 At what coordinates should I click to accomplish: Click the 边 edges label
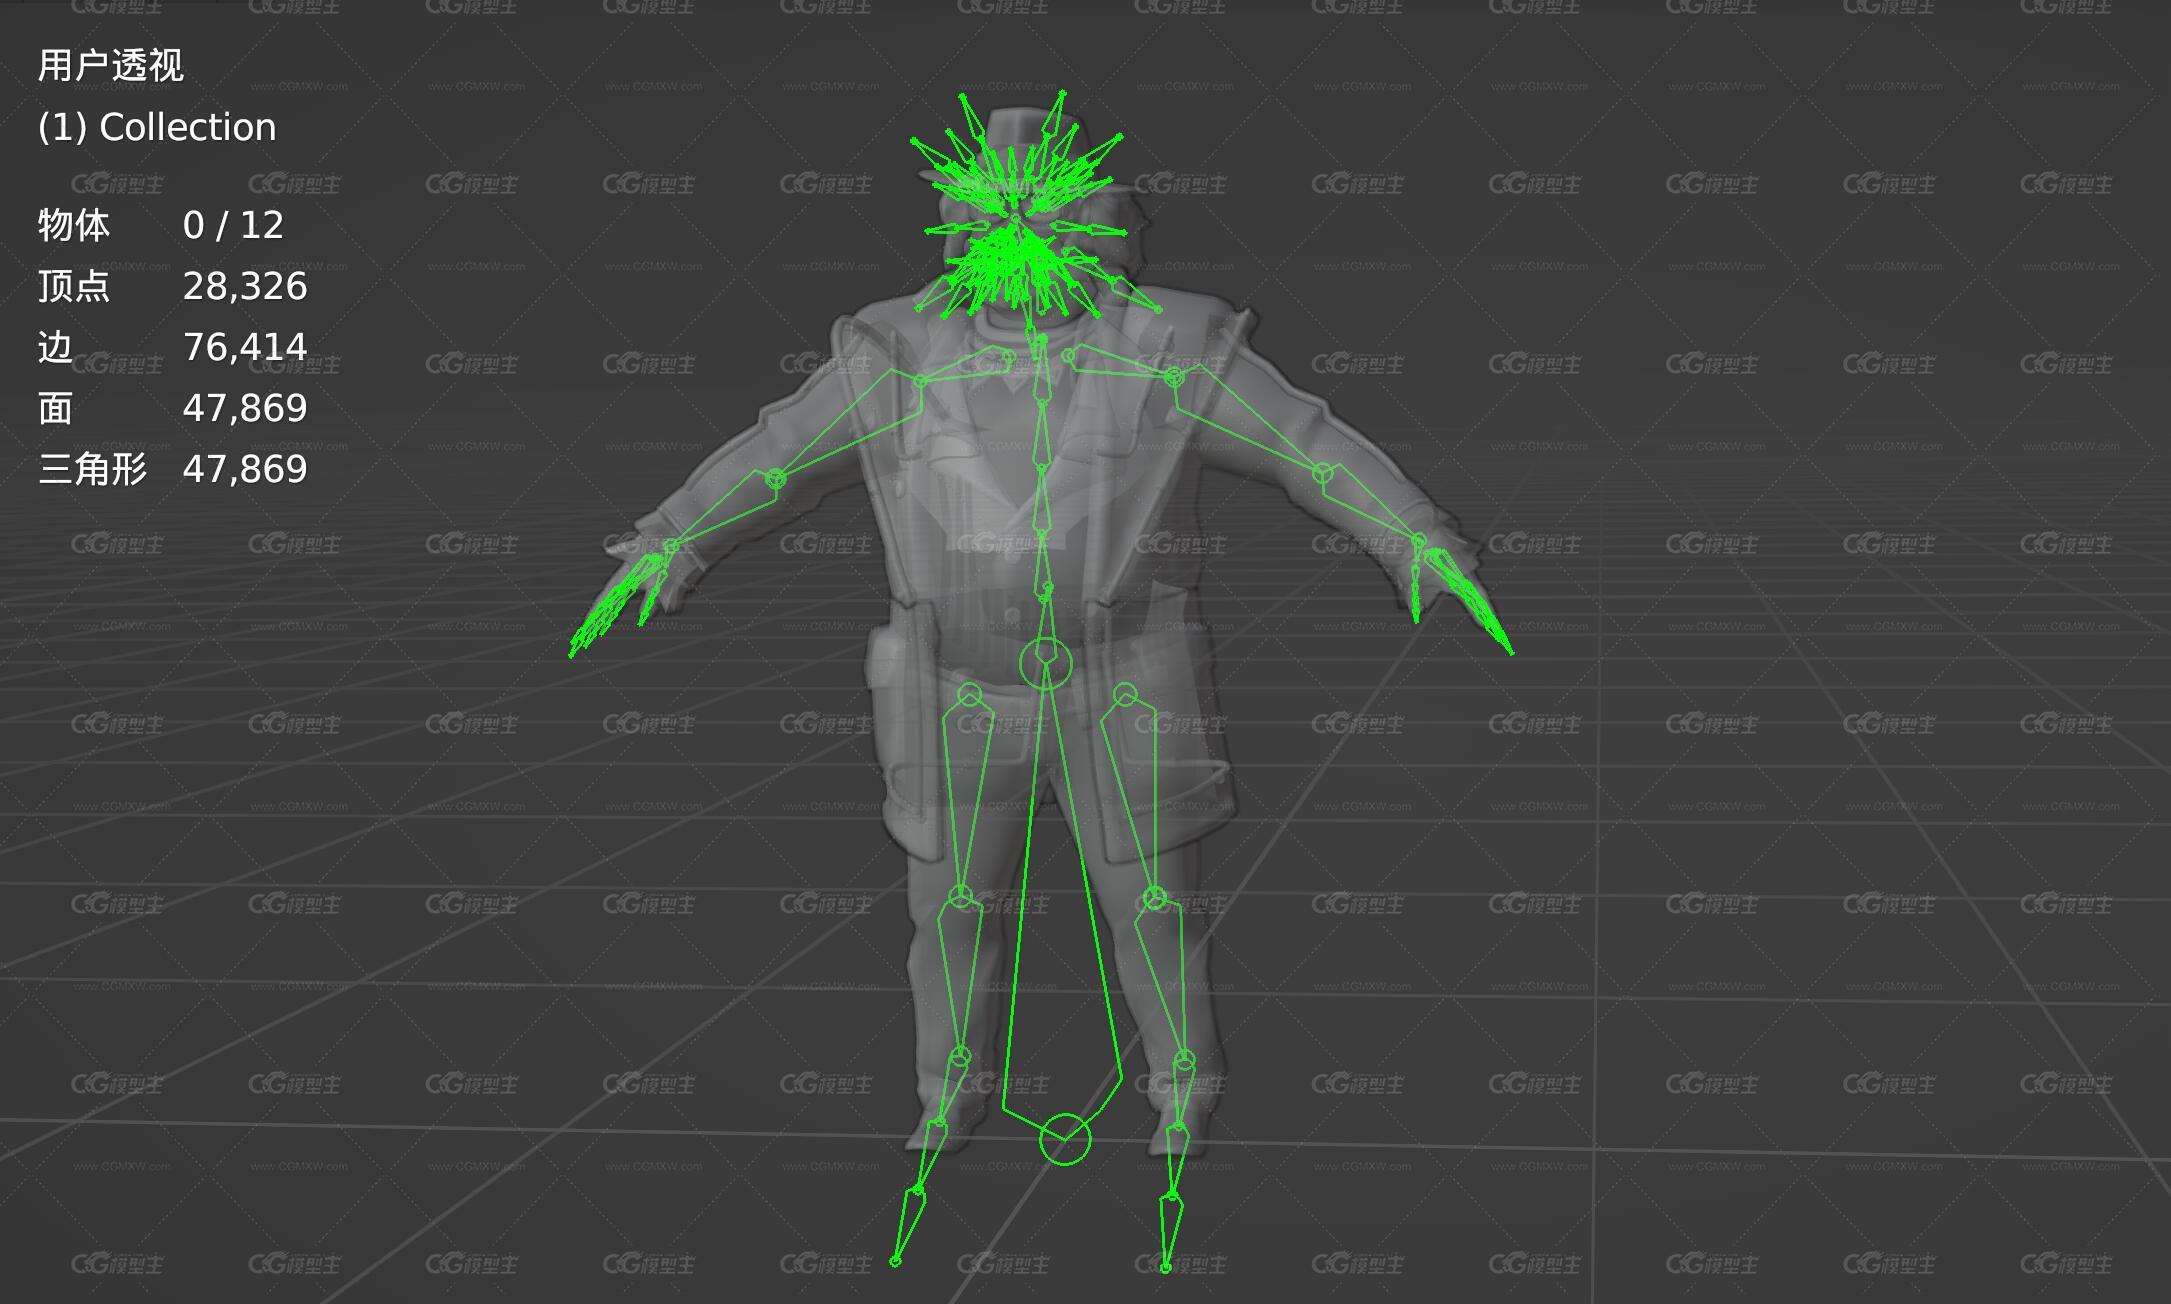click(56, 347)
